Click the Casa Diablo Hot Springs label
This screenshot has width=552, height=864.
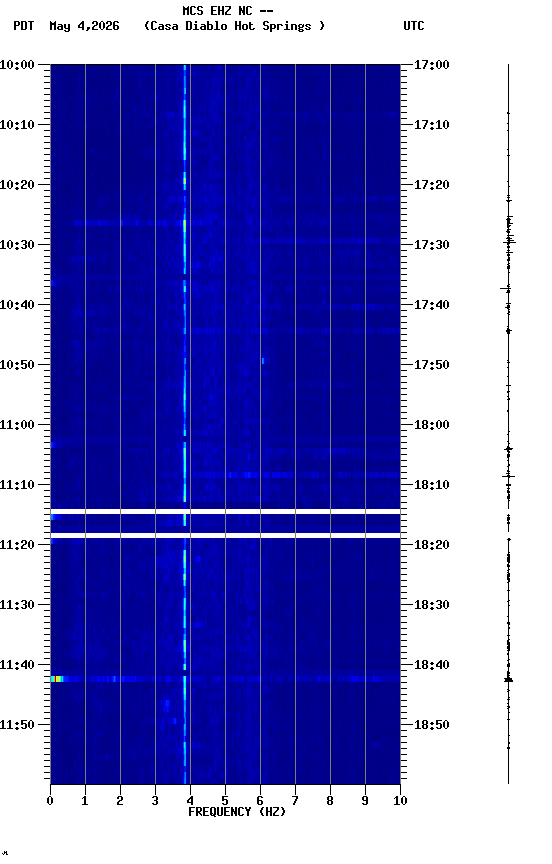tap(234, 26)
